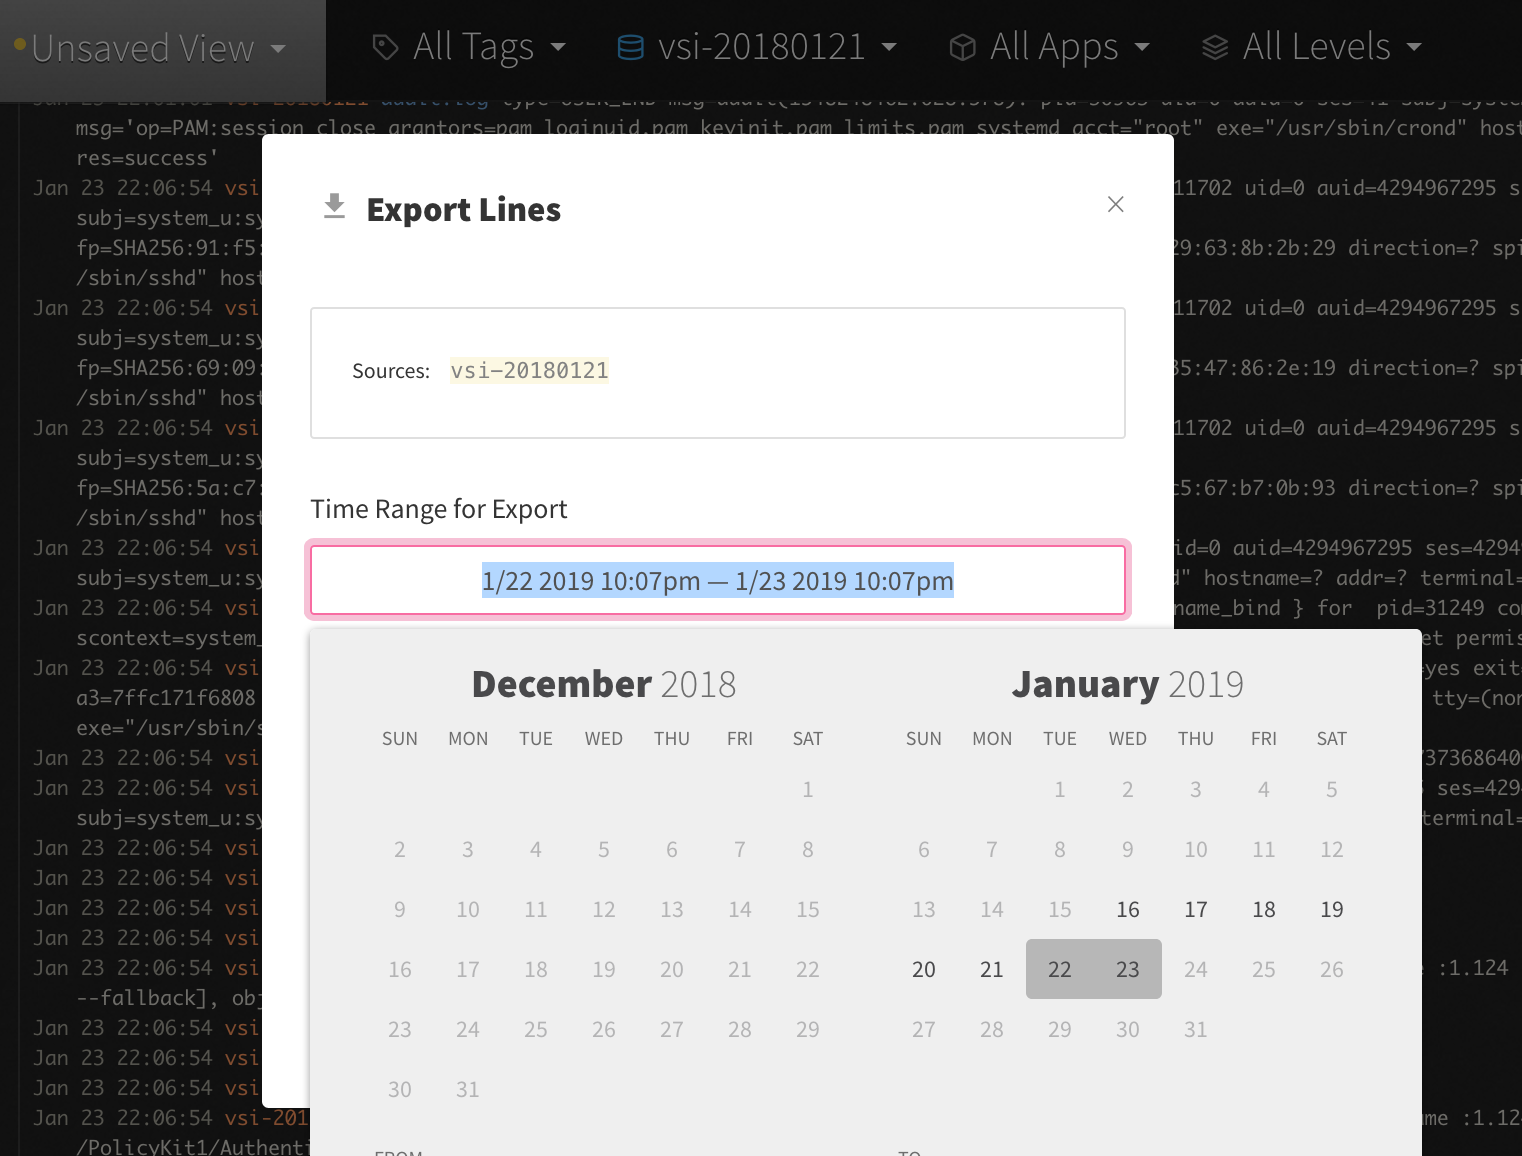The width and height of the screenshot is (1522, 1156).
Task: Select December 25 on the calendar
Action: tap(536, 1029)
